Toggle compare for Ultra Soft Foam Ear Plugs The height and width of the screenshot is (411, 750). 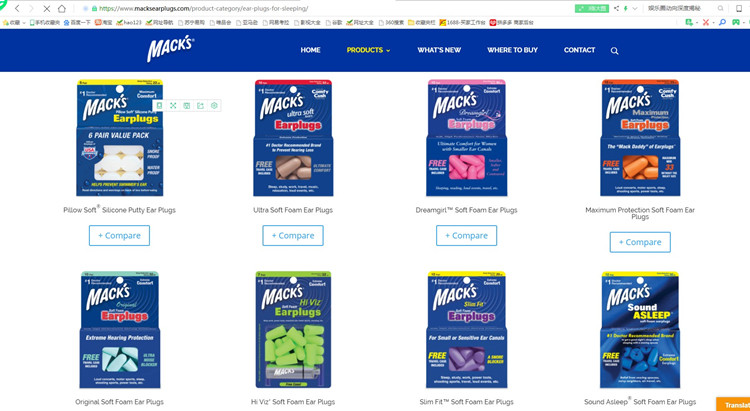(x=293, y=235)
